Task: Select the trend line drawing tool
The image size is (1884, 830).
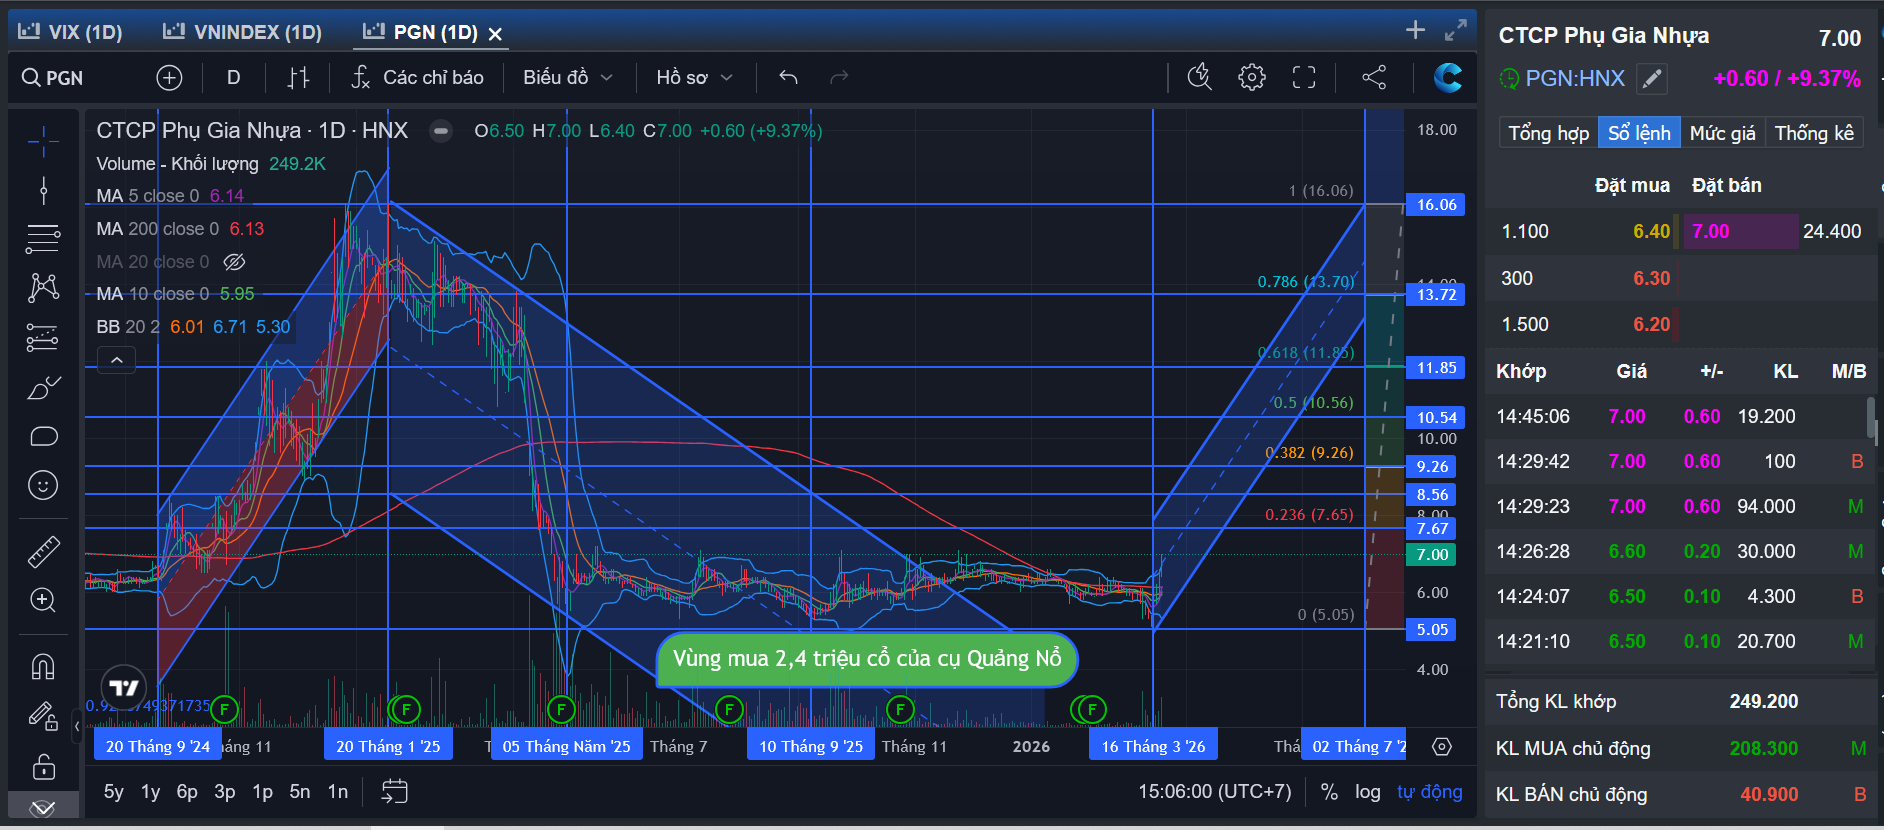Action: tap(43, 190)
